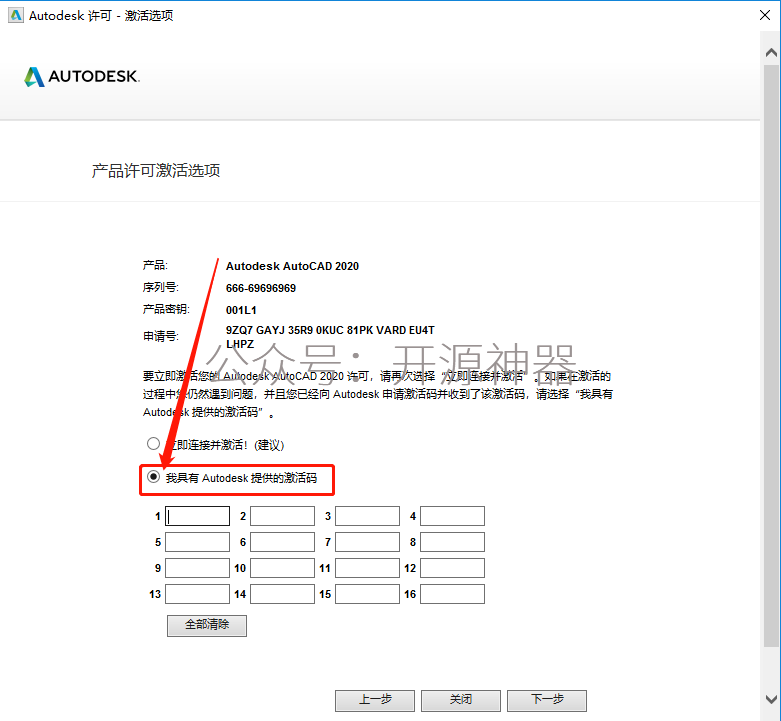This screenshot has width=781, height=721.
Task: Click activation code field 7
Action: click(368, 542)
